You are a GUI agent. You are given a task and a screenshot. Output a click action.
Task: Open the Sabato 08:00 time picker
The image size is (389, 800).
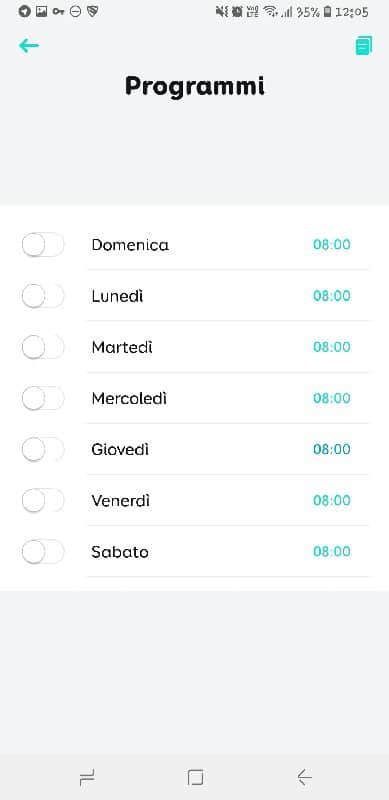[332, 552]
